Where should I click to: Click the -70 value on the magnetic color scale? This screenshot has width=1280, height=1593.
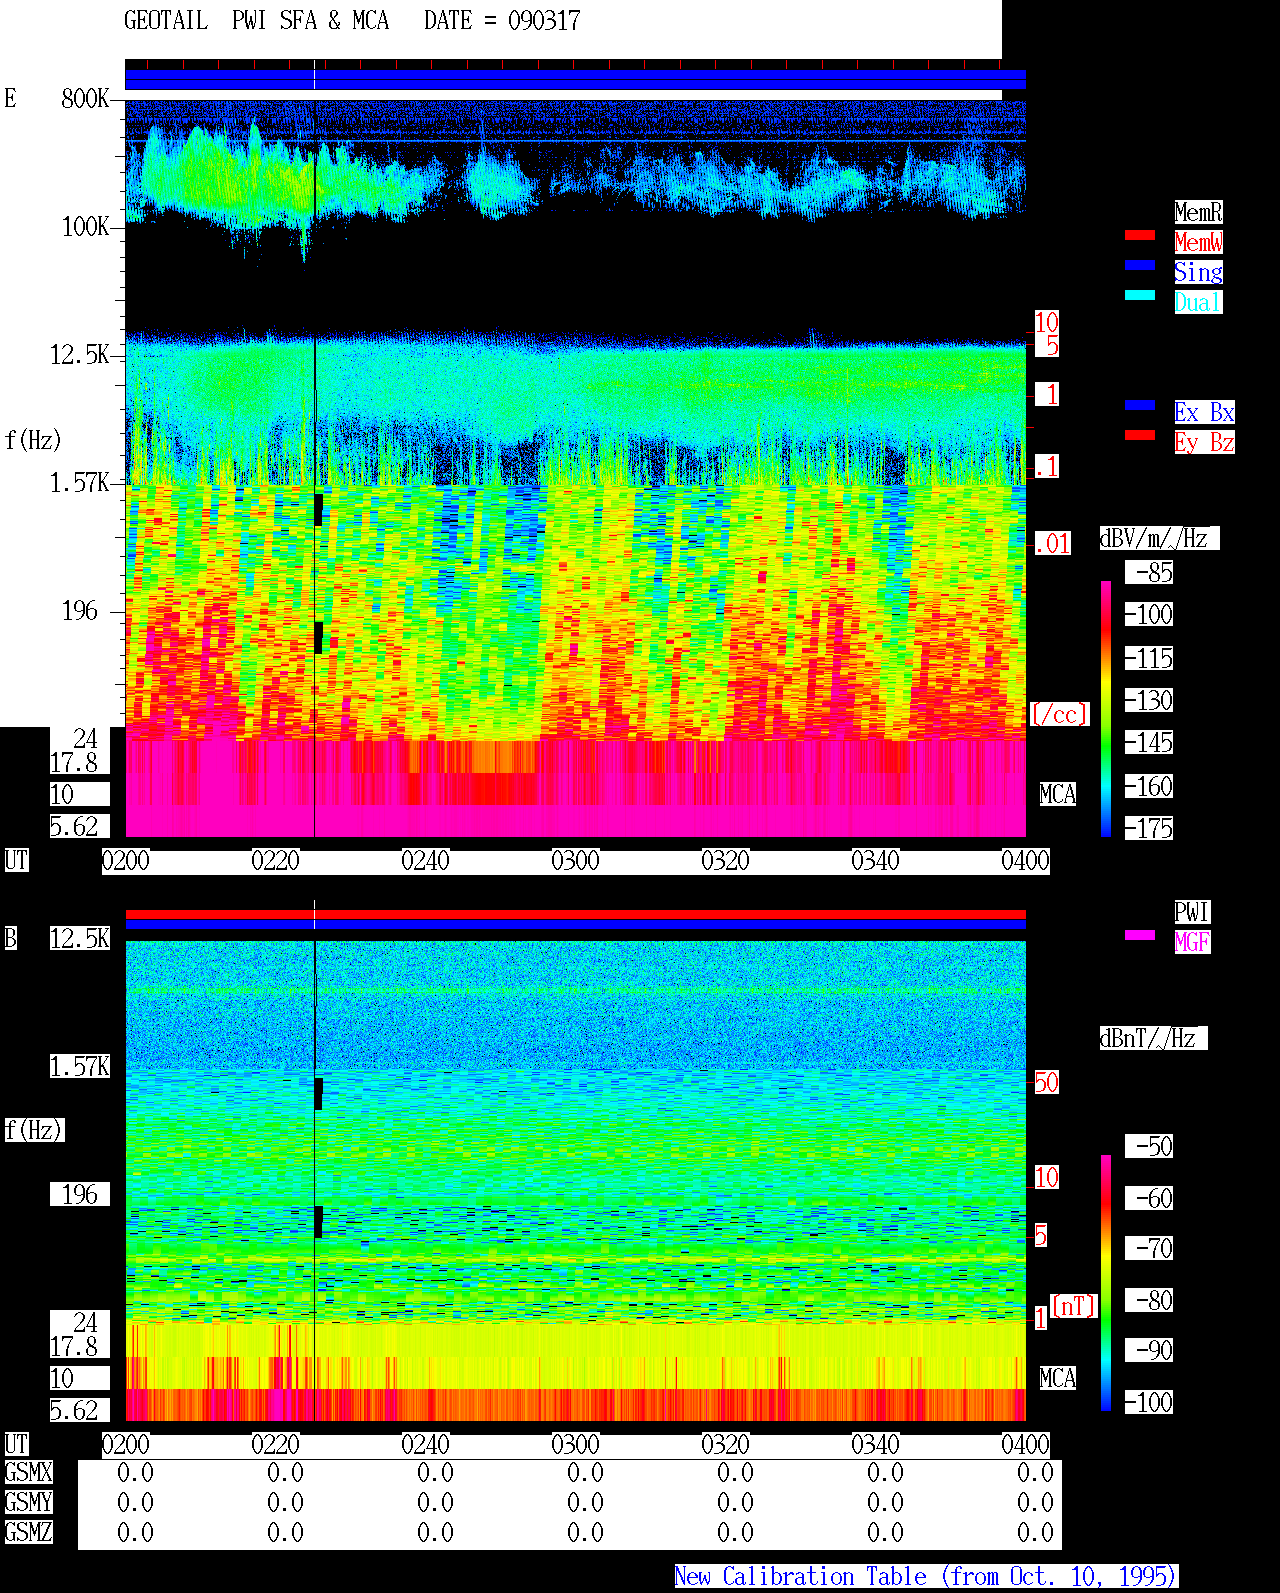click(1150, 1248)
